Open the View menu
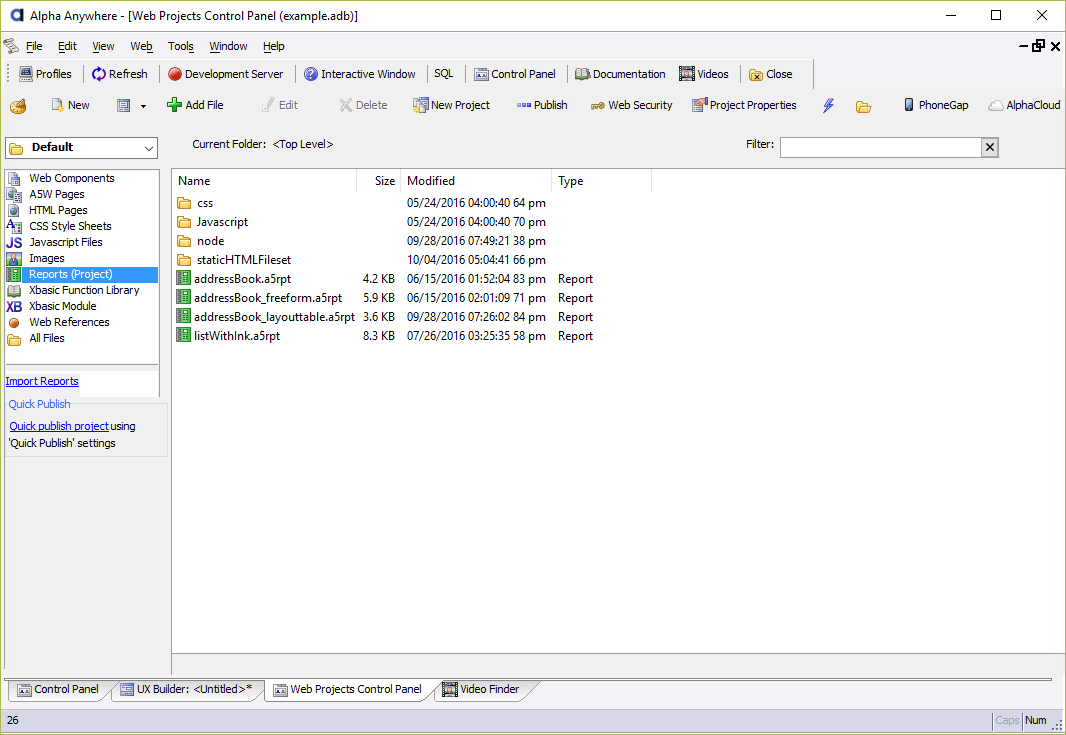This screenshot has height=735, width=1066. [x=103, y=46]
